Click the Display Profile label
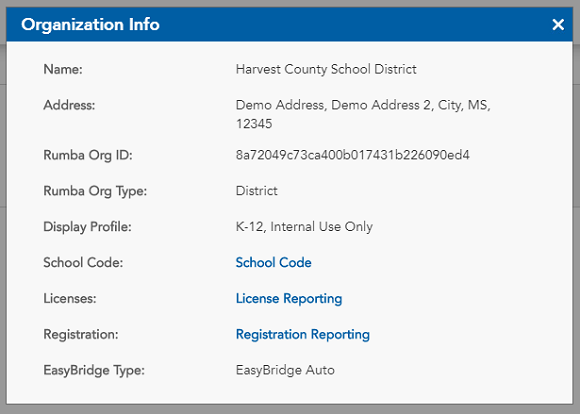The height and width of the screenshot is (414, 580). [87, 227]
